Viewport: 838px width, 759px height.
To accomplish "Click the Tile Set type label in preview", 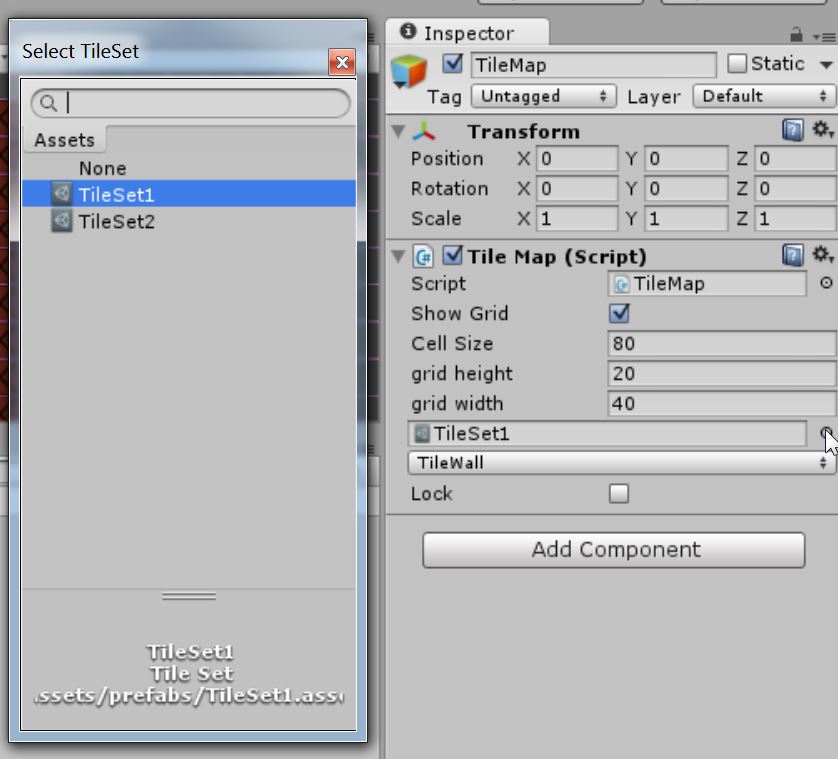I will tap(191, 673).
